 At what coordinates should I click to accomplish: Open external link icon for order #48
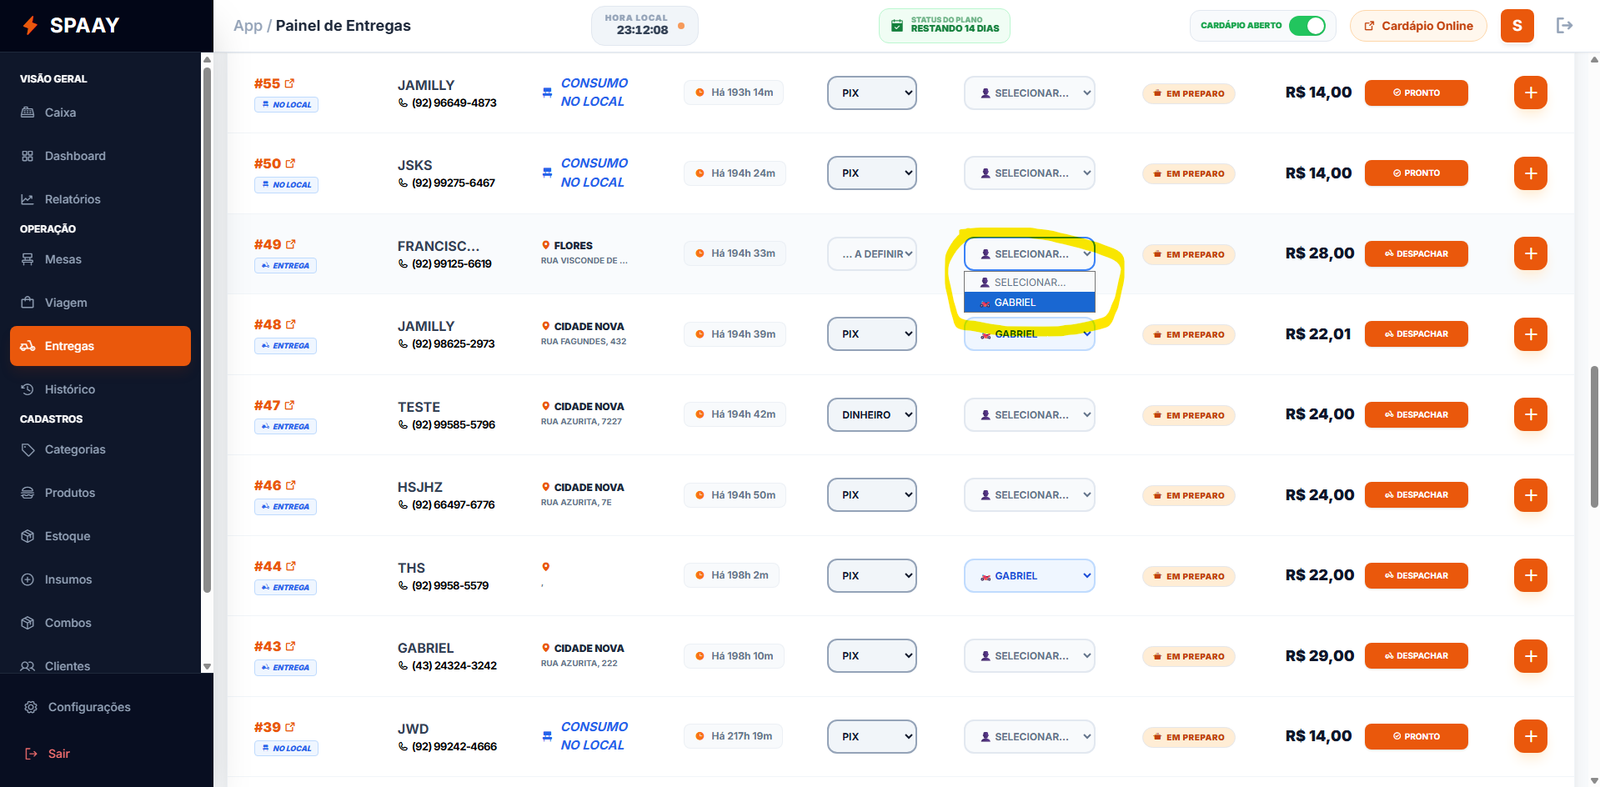coord(291,325)
